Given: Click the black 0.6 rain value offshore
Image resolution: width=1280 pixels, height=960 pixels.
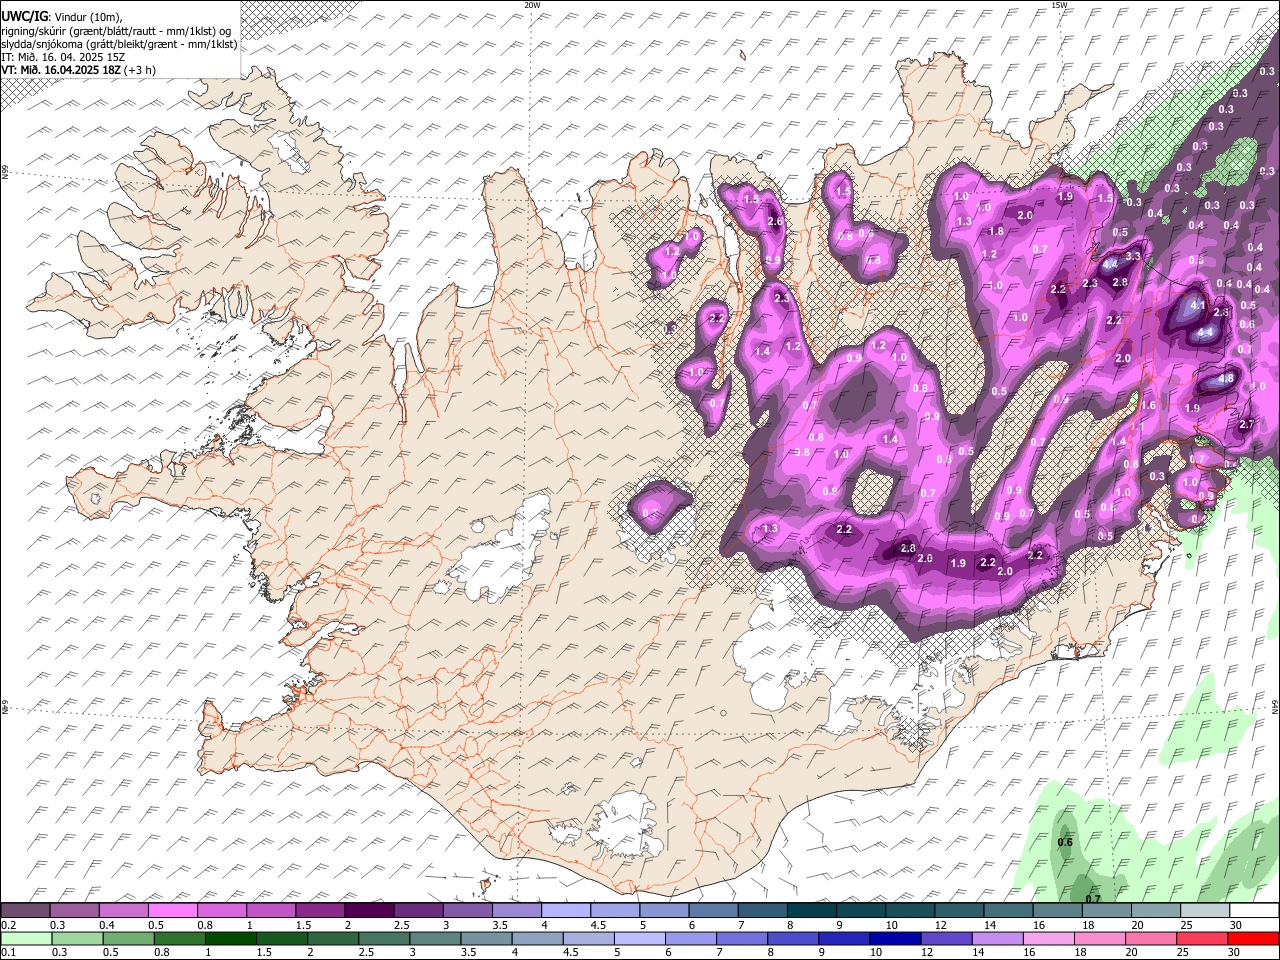Looking at the screenshot, I should click(1065, 842).
